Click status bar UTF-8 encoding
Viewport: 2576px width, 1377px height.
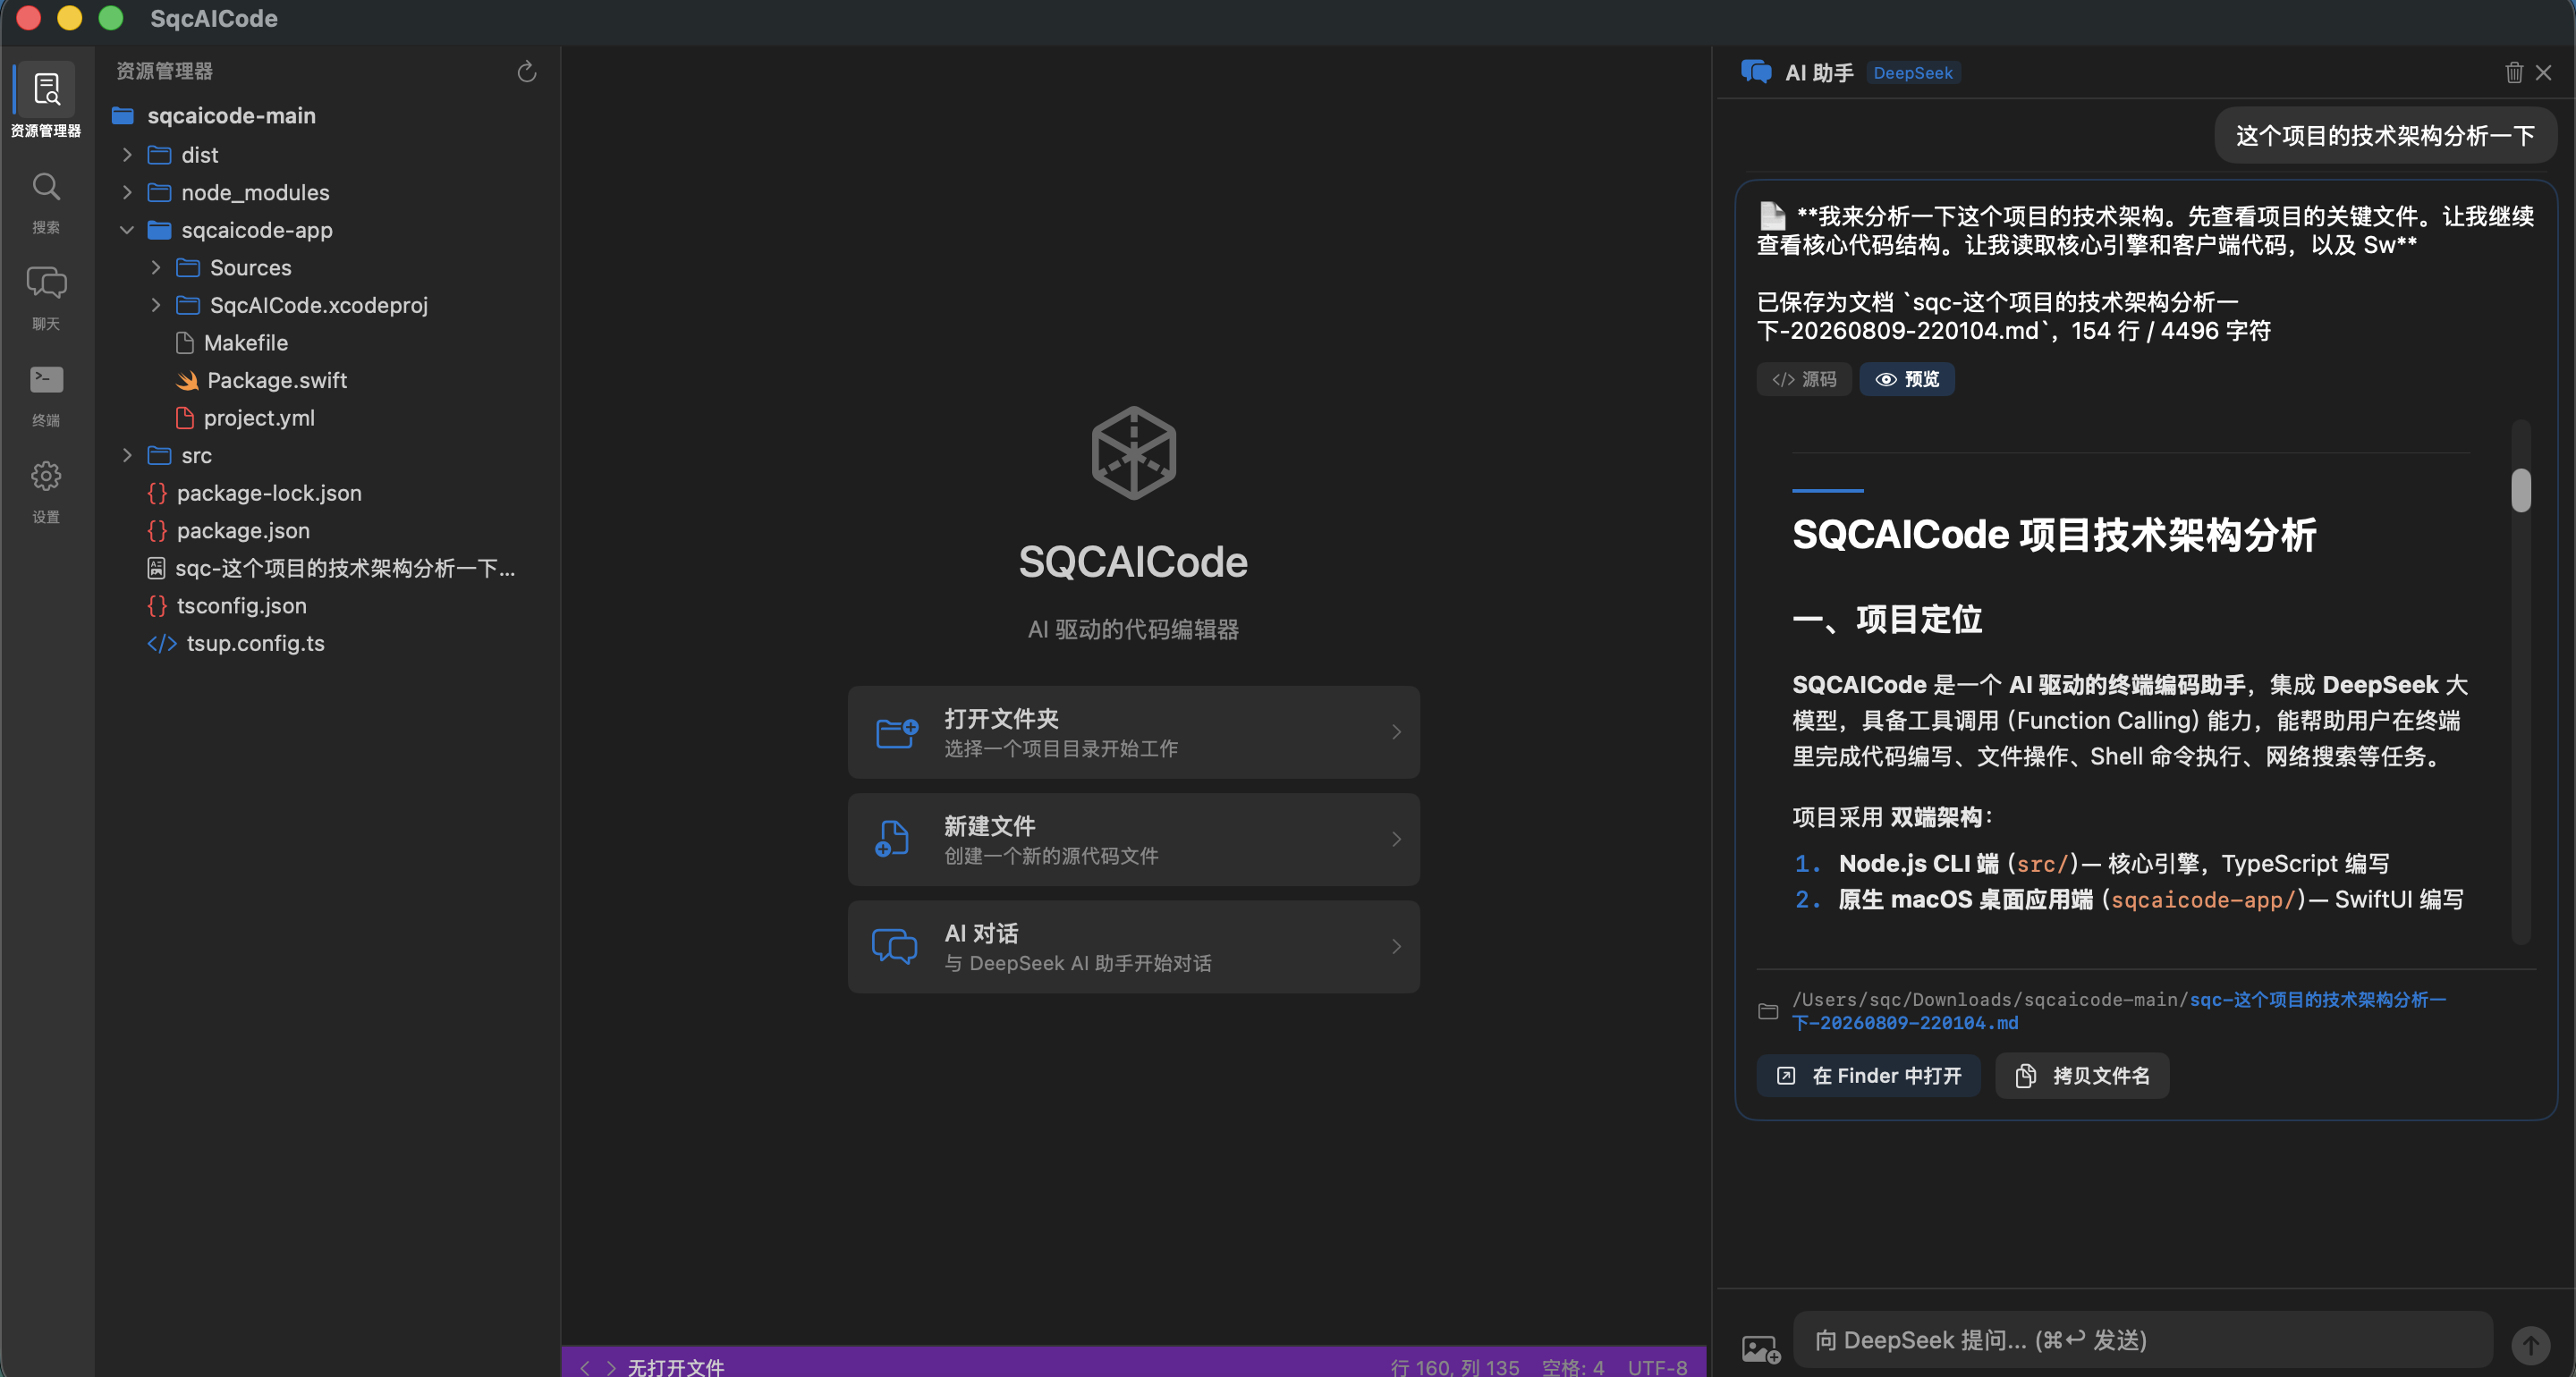pyautogui.click(x=1657, y=1367)
